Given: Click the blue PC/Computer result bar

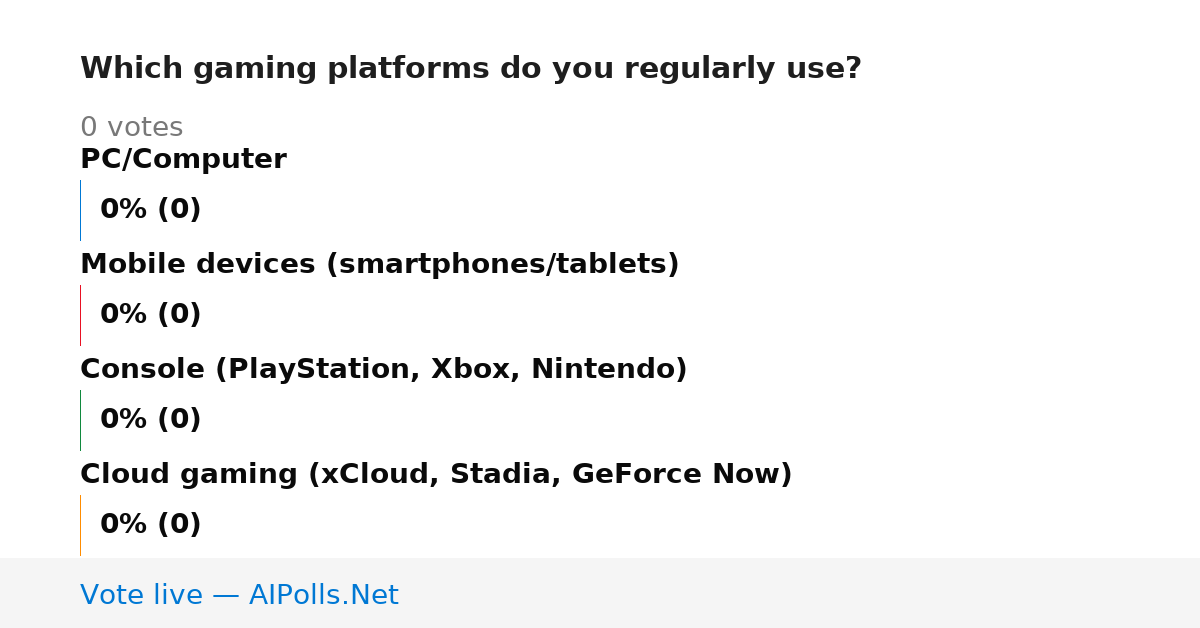Looking at the screenshot, I should coord(80,210).
